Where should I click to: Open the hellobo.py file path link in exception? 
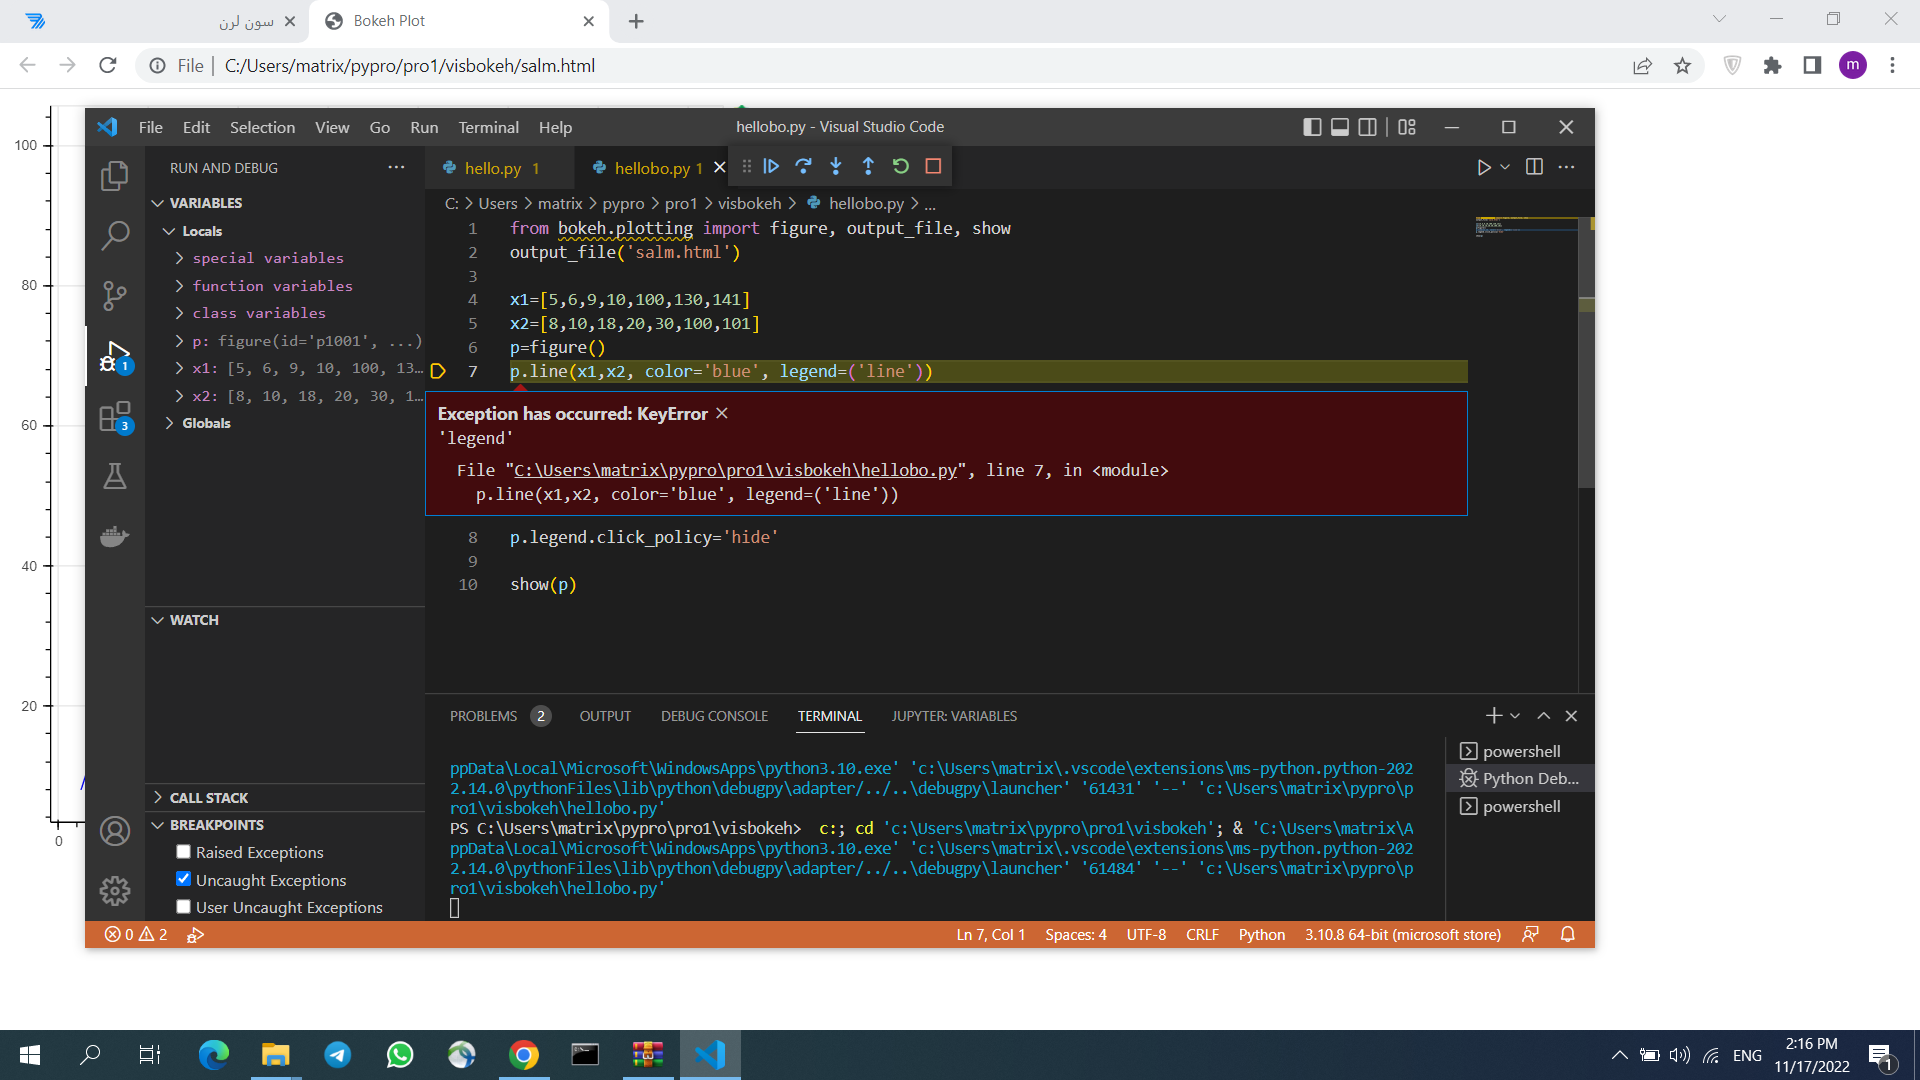coord(736,470)
